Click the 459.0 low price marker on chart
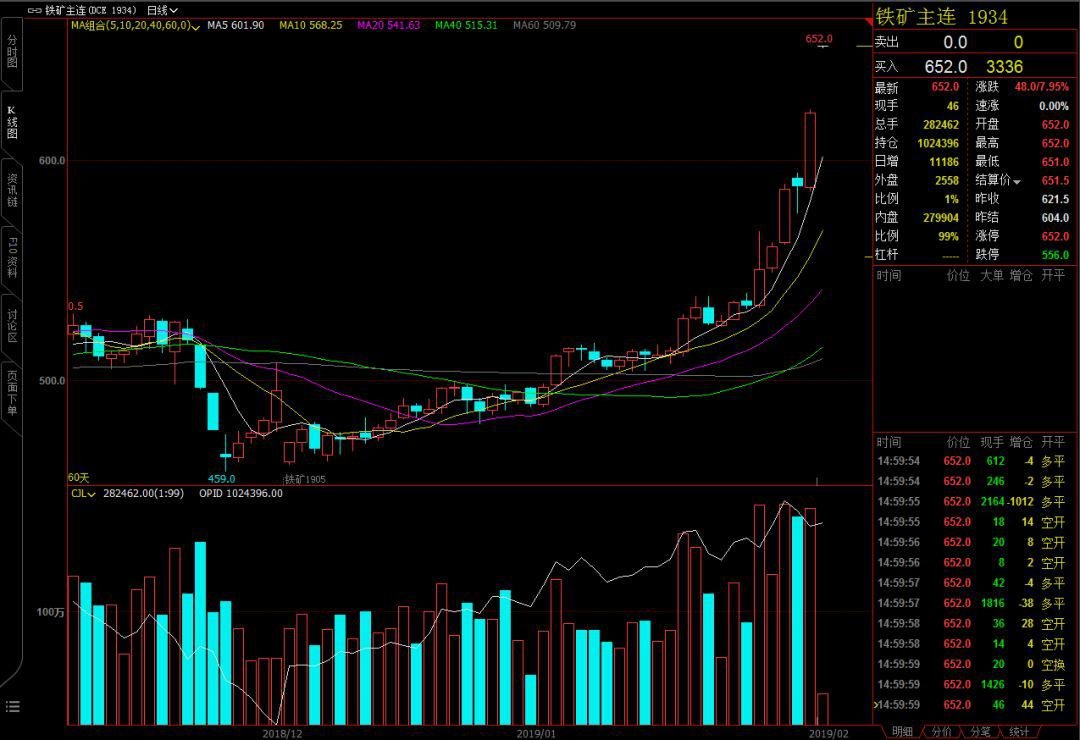1080x740 pixels. [222, 478]
